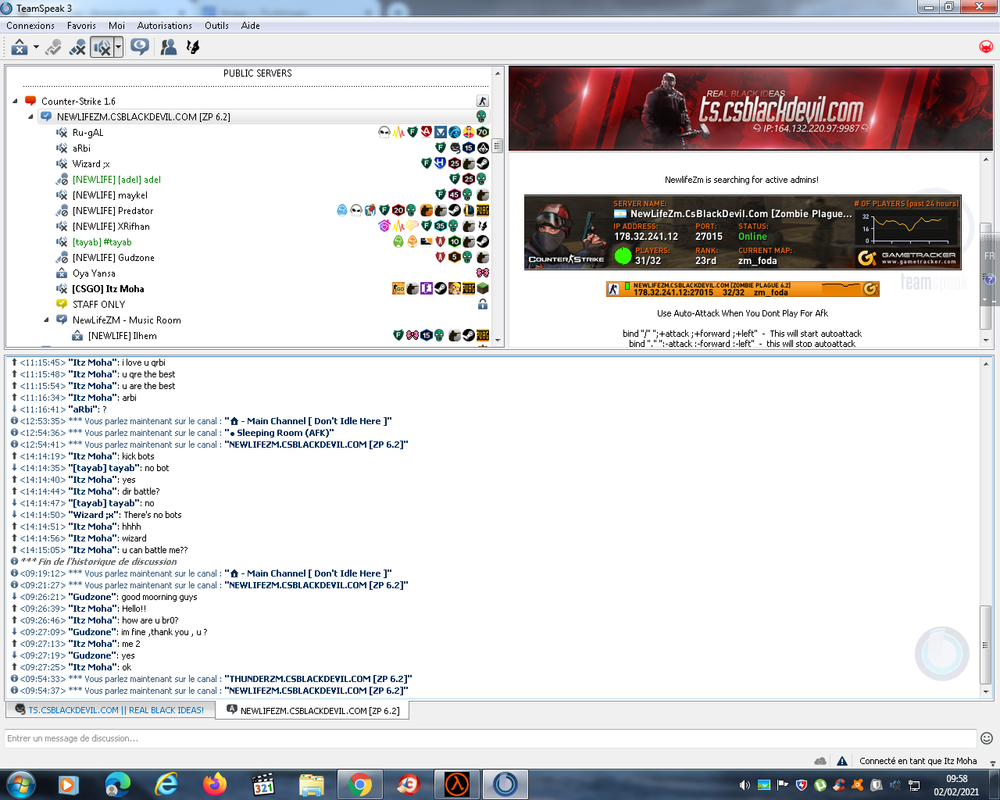Screen dimensions: 1000x800
Task: Click the cloud sync status icon
Action: tap(820, 760)
